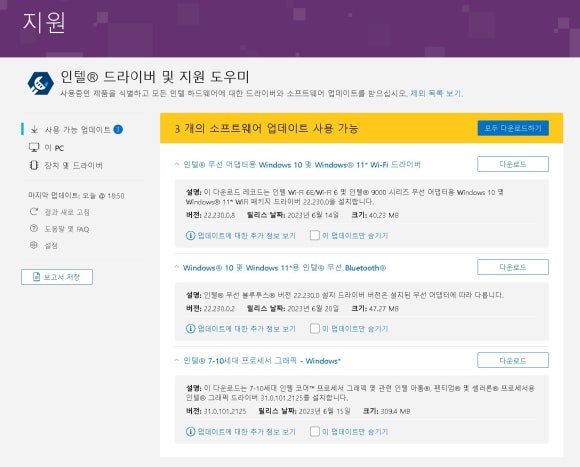The width and height of the screenshot is (580, 467).
Task: Click the question mark icon for 도움말 및 FAQ
Action: coord(34,229)
